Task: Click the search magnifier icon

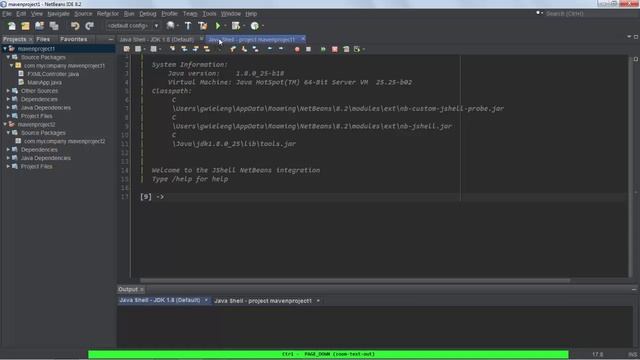Action: 539,13
